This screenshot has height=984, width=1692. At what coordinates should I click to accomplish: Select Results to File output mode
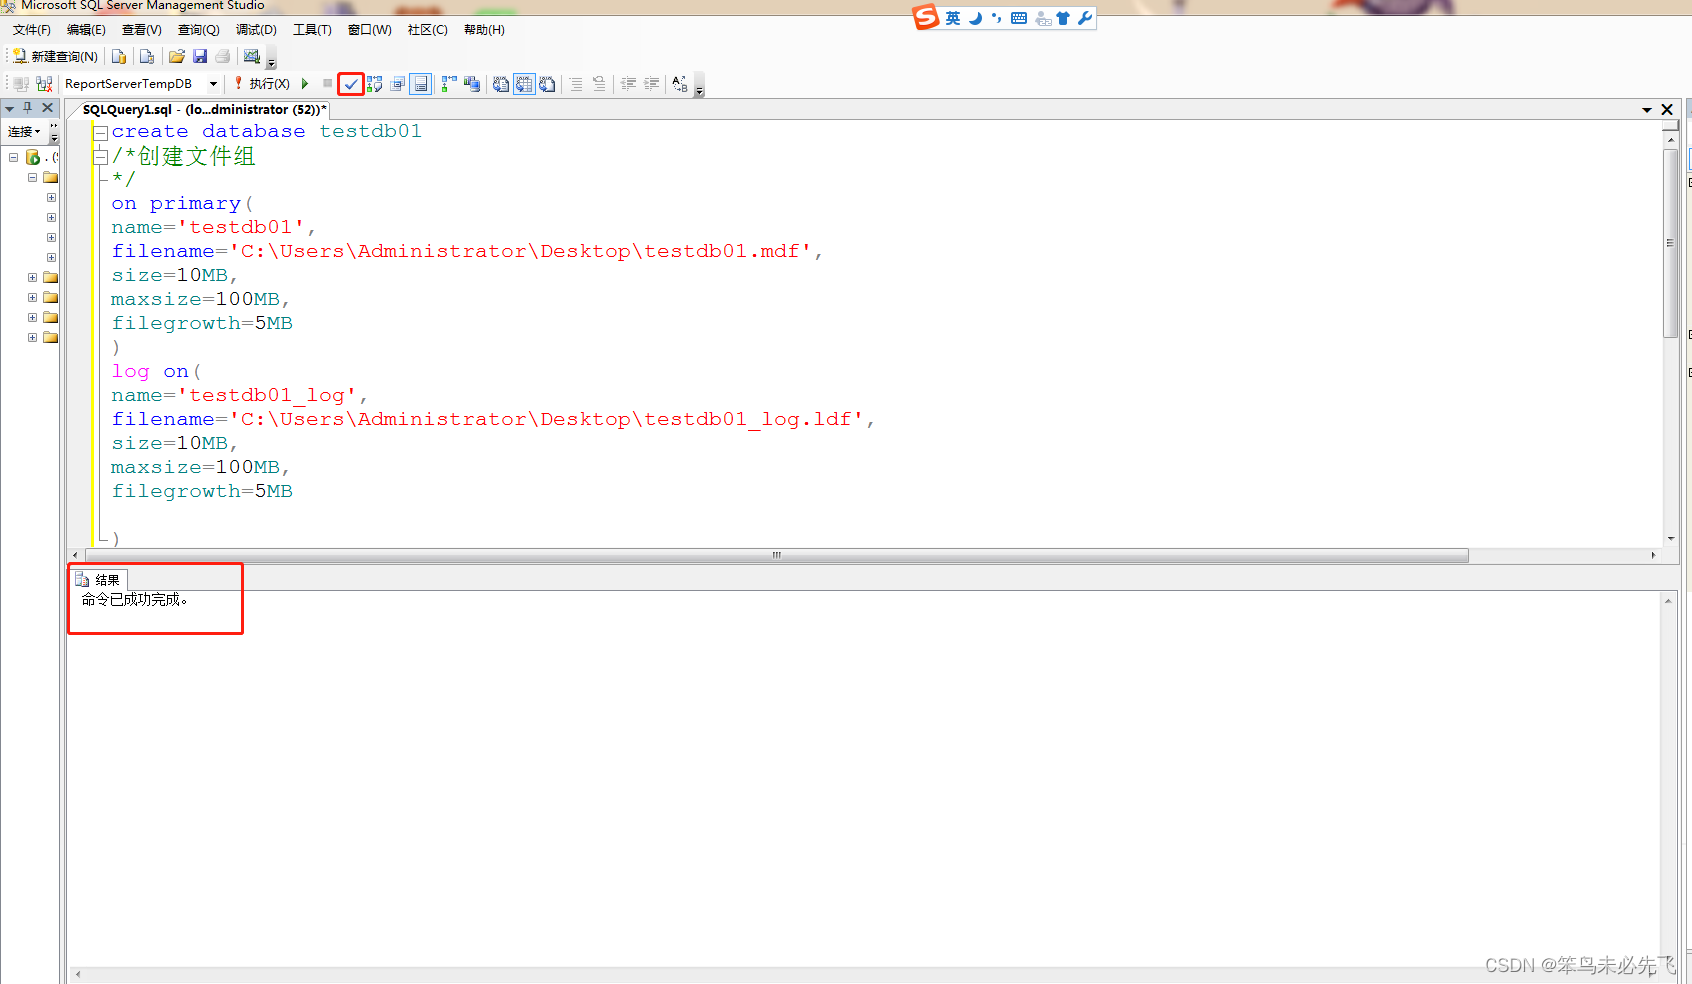click(x=547, y=84)
